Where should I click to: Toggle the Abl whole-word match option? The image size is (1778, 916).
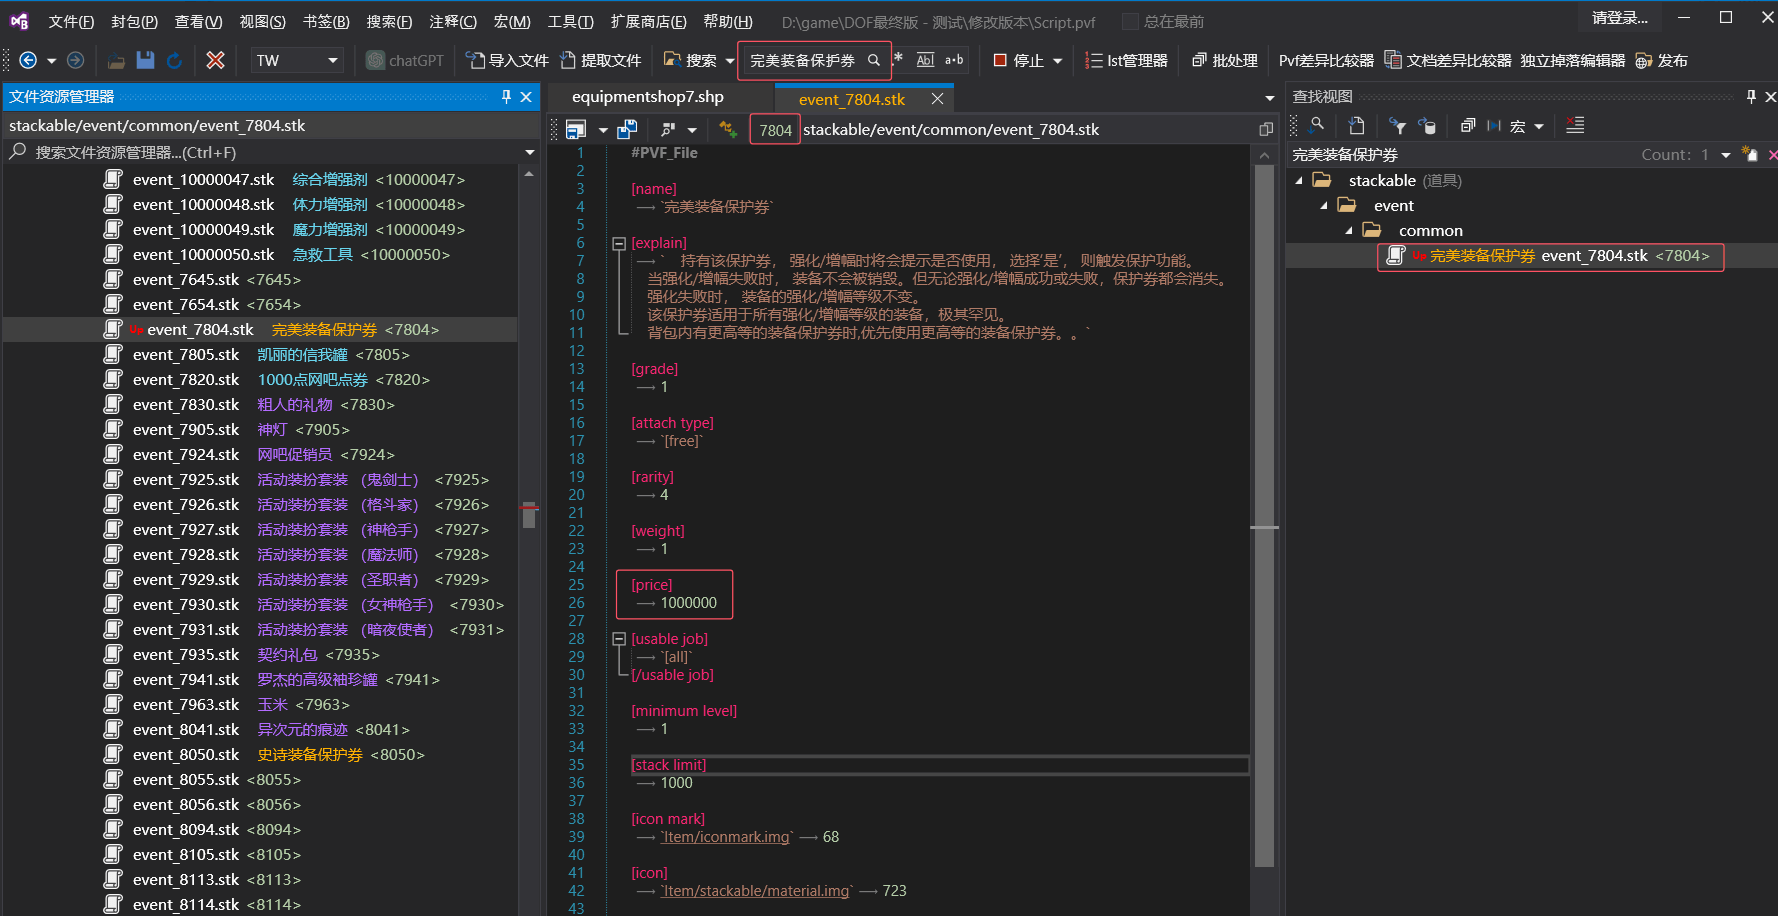click(925, 60)
